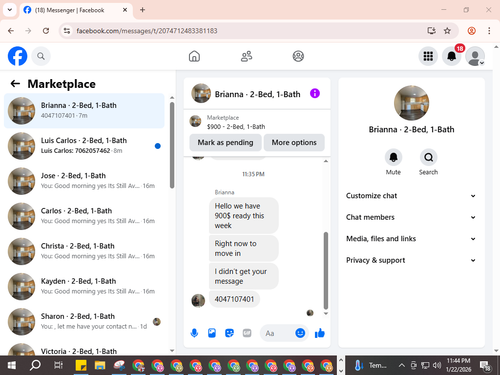
Task: Open the Windows Start menu
Action: [x=12, y=365]
